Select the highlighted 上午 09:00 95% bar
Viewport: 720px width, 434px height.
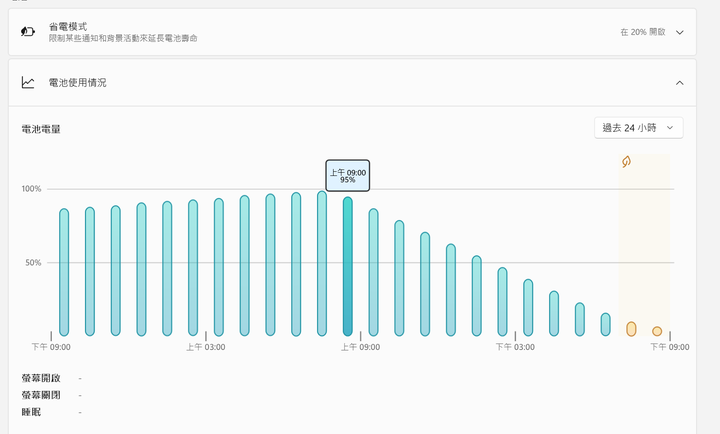click(348, 266)
